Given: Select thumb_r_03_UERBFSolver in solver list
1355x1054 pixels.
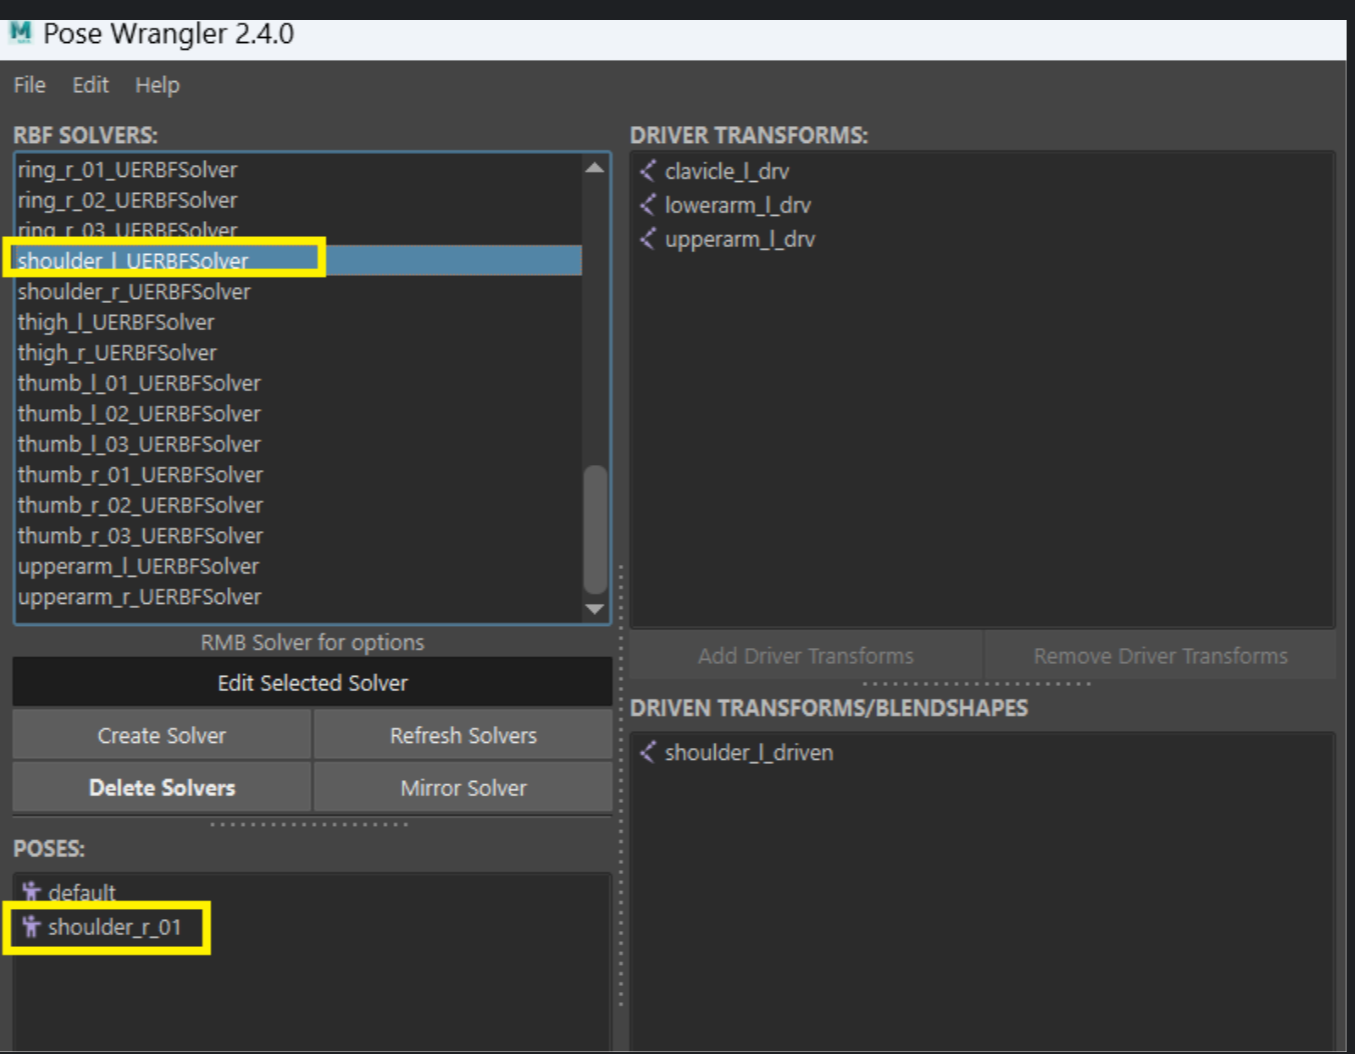Looking at the screenshot, I should [x=298, y=536].
